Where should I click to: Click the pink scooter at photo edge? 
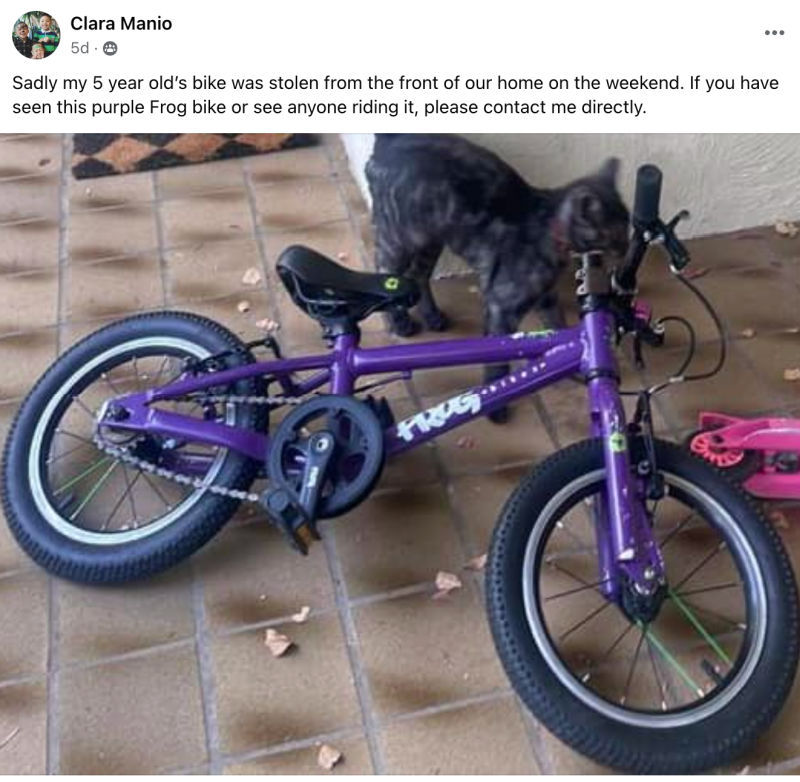[747, 453]
